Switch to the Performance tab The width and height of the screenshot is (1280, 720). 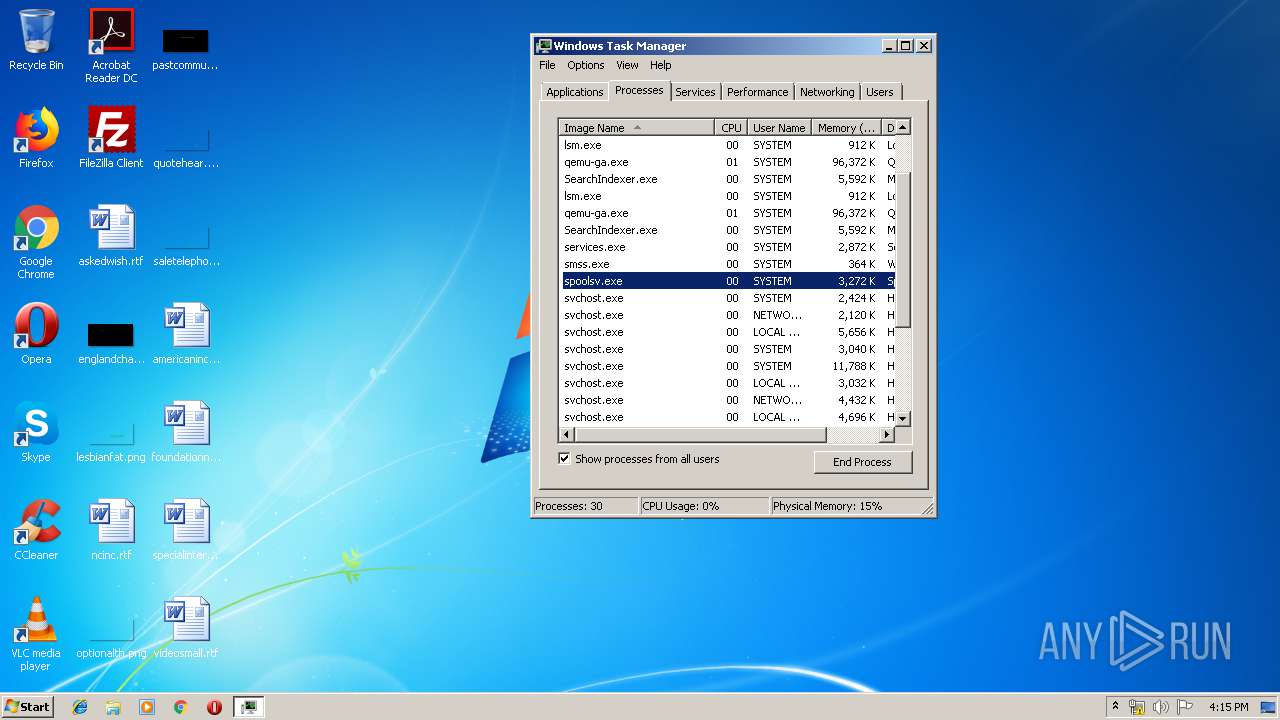757,92
